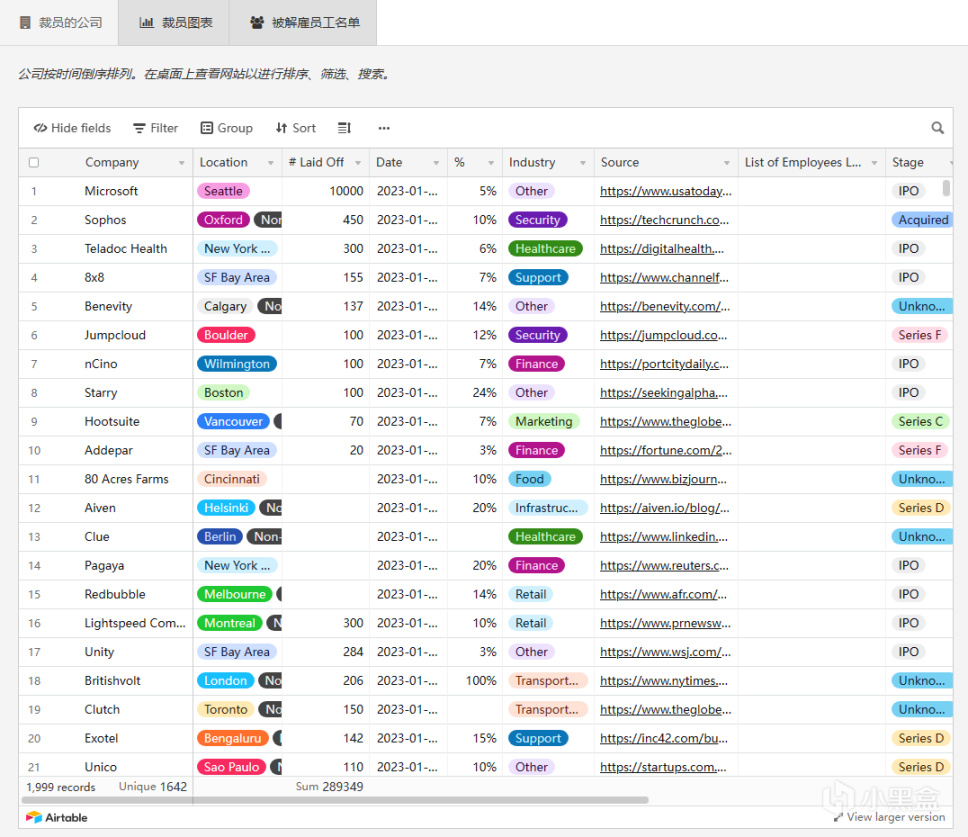Click the Vancouver location tag
This screenshot has width=968, height=837.
[x=233, y=422]
